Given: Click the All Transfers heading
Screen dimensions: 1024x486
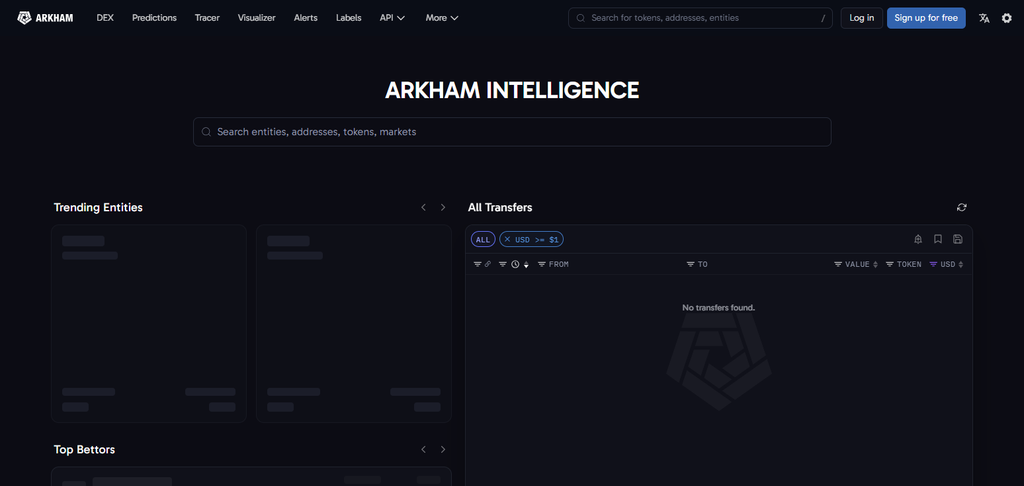Looking at the screenshot, I should 500,207.
